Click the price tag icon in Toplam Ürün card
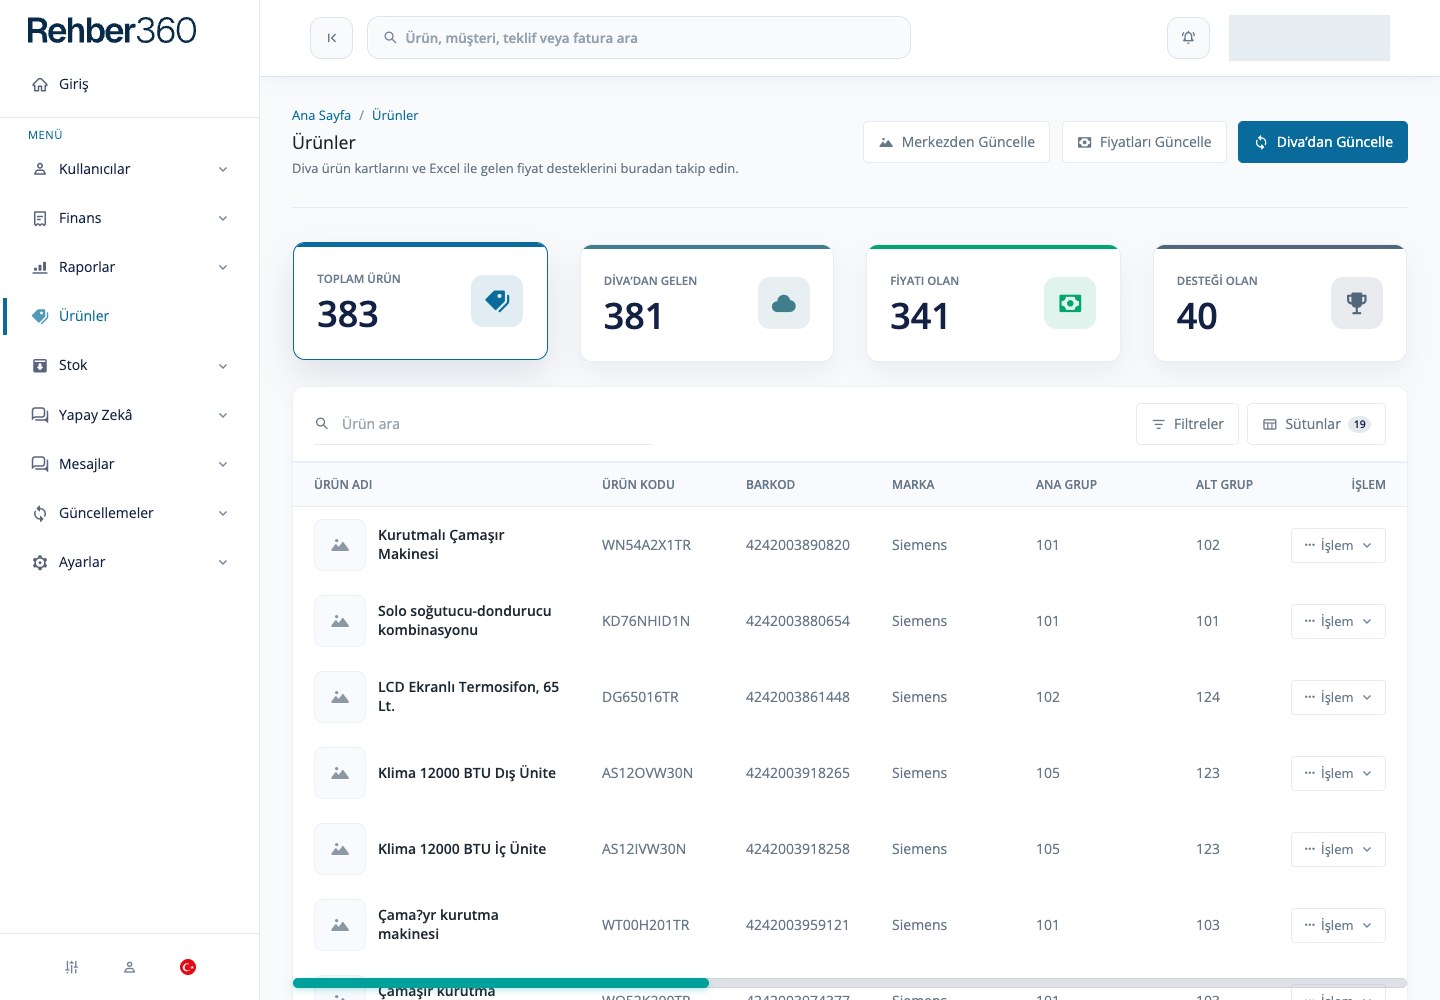This screenshot has height=1000, width=1440. (x=497, y=301)
